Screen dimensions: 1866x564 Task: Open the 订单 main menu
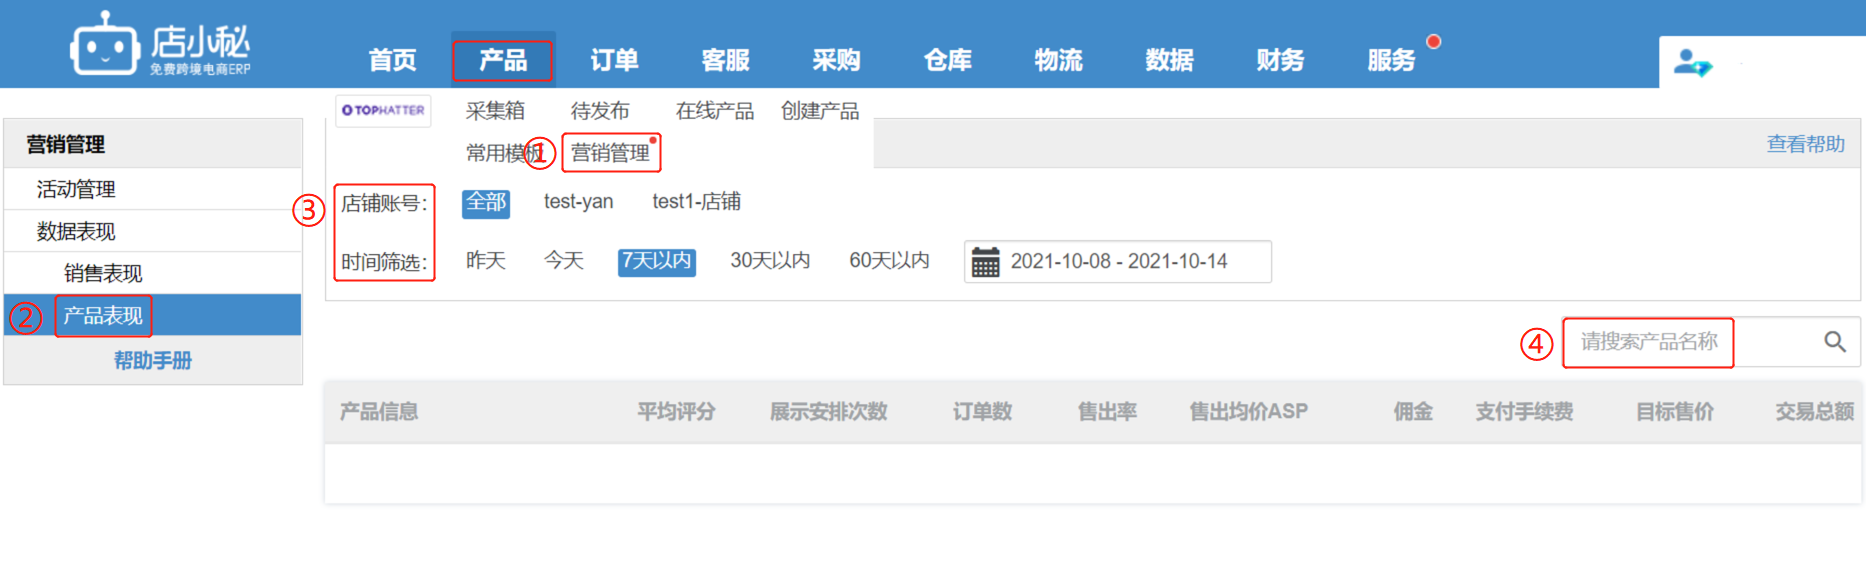[614, 61]
